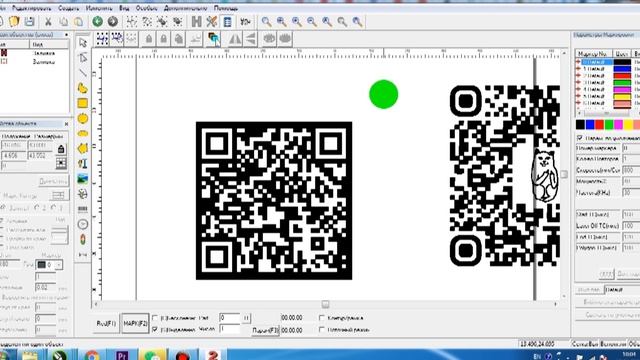
Task: Select the yellow pen row in marker list
Action: [x=607, y=96]
